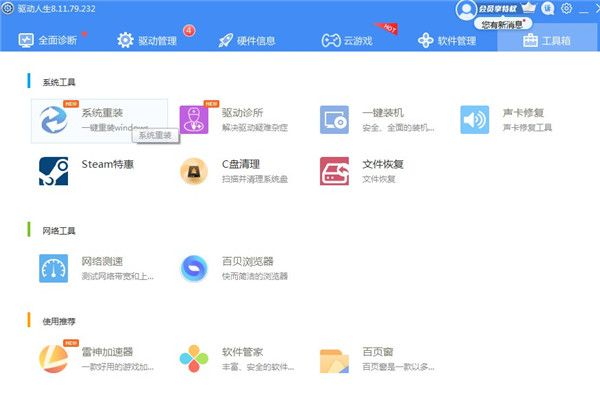600x400 pixels.
Task: Click the user avatar icon
Action: [466, 9]
